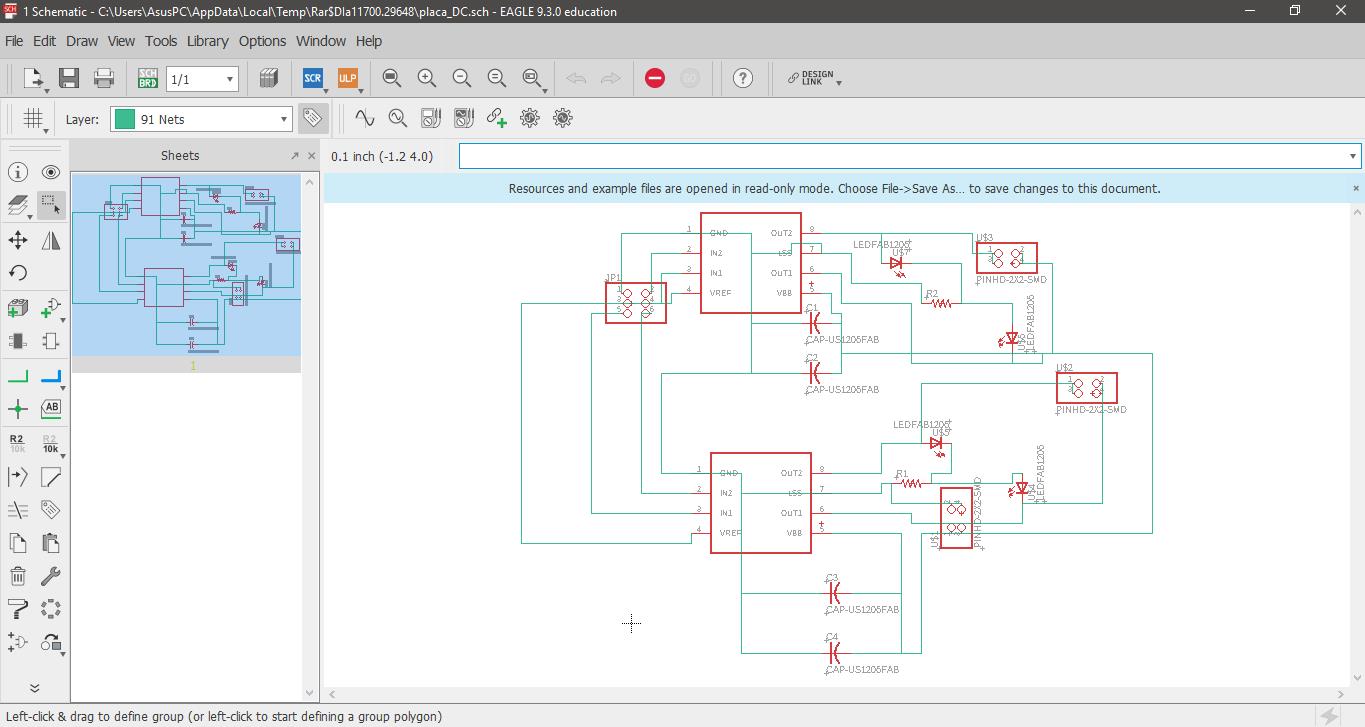This screenshot has width=1365, height=727.
Task: Dismiss the read-only mode notice
Action: pos(1356,188)
